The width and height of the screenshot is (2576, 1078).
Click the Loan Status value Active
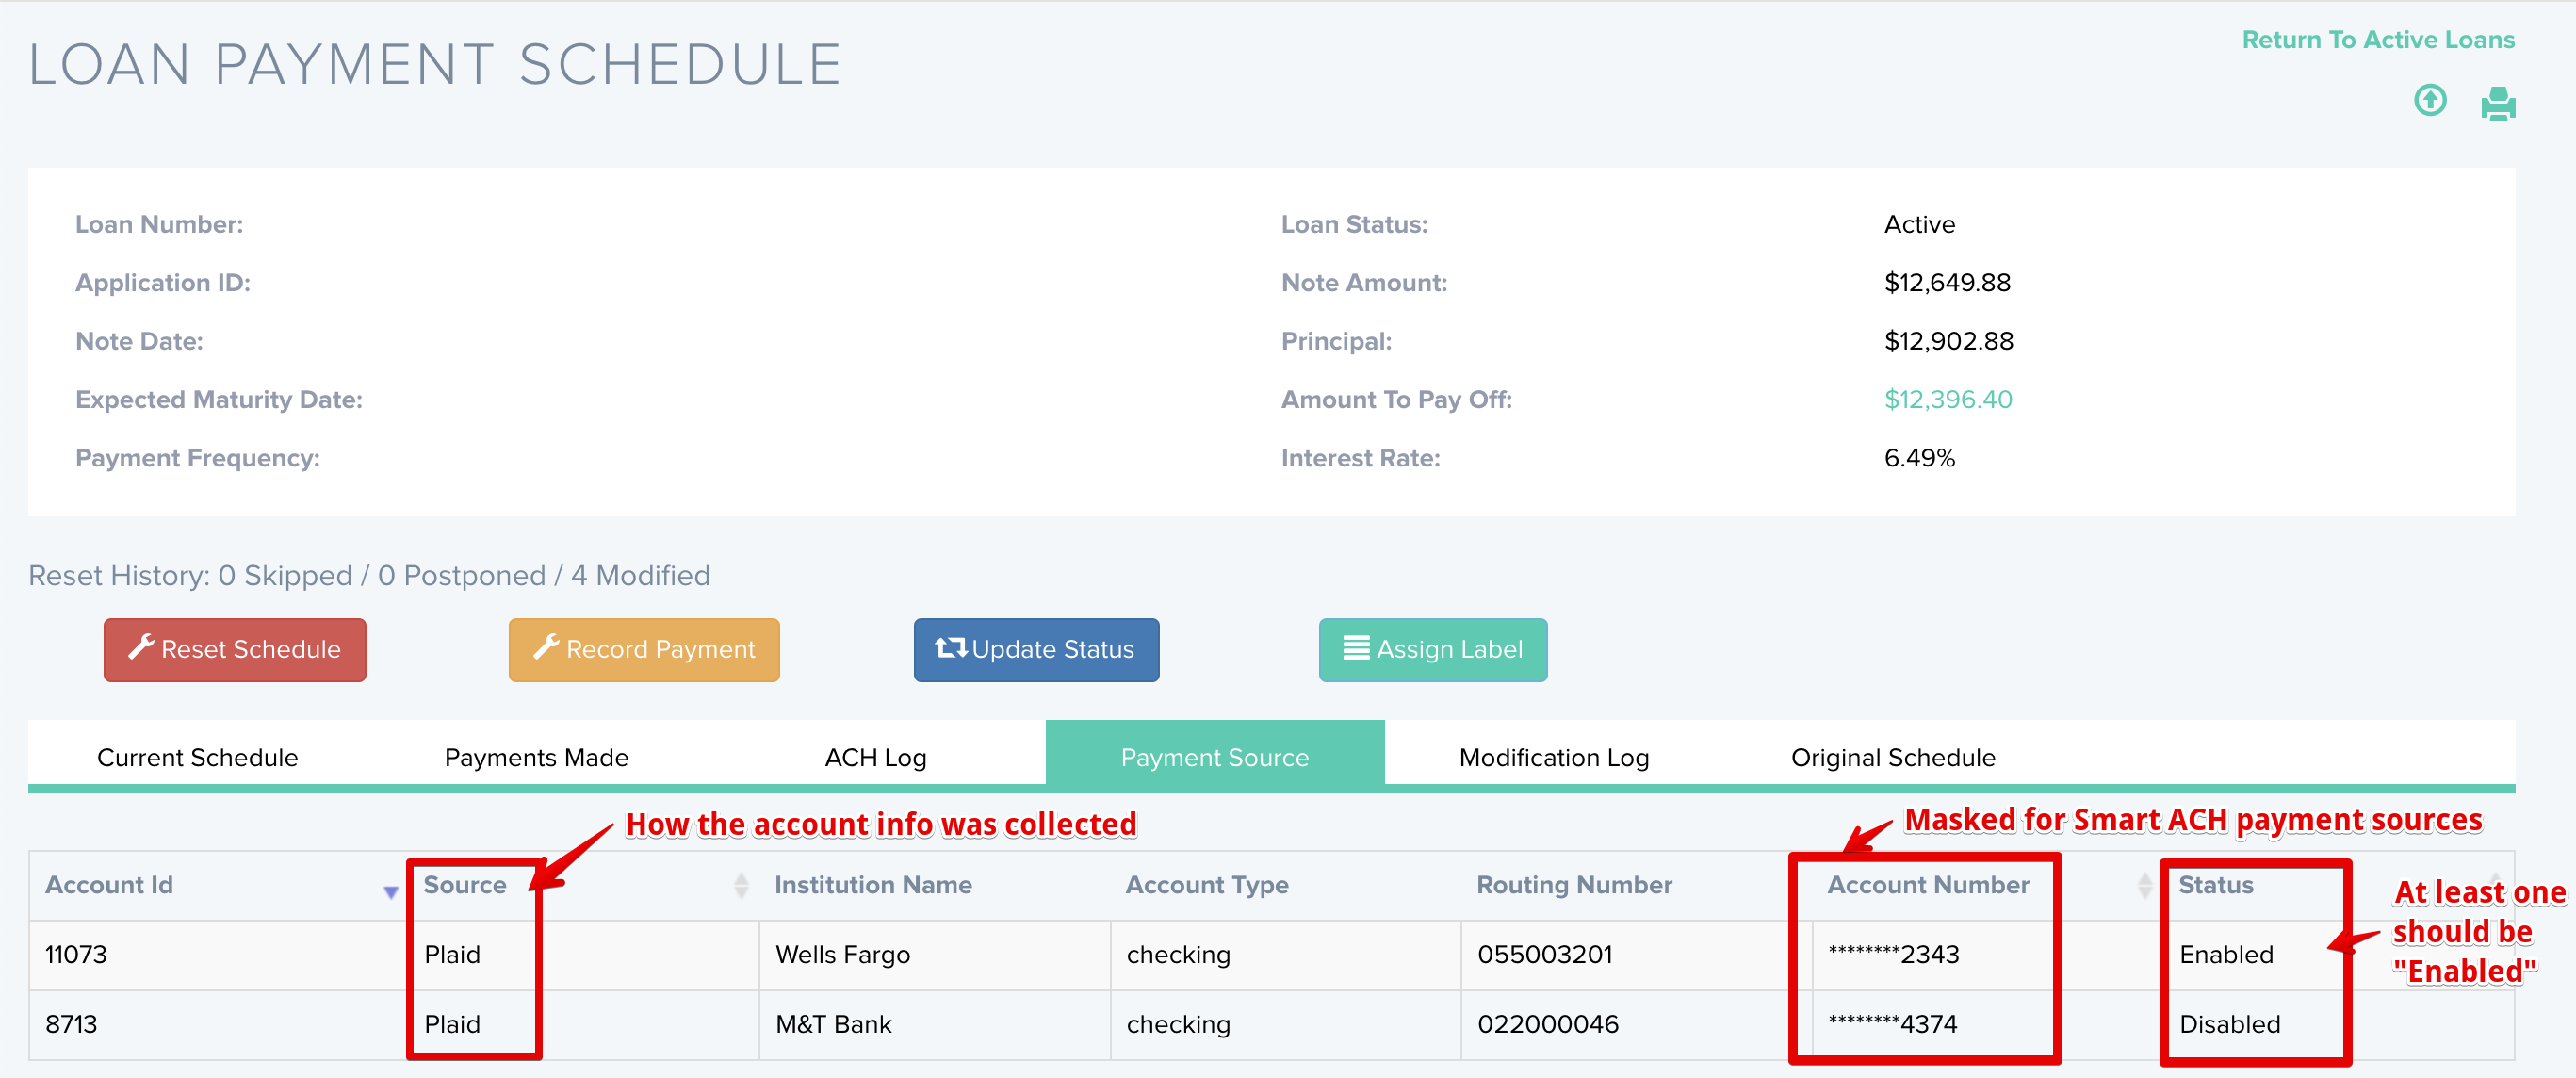1919,224
